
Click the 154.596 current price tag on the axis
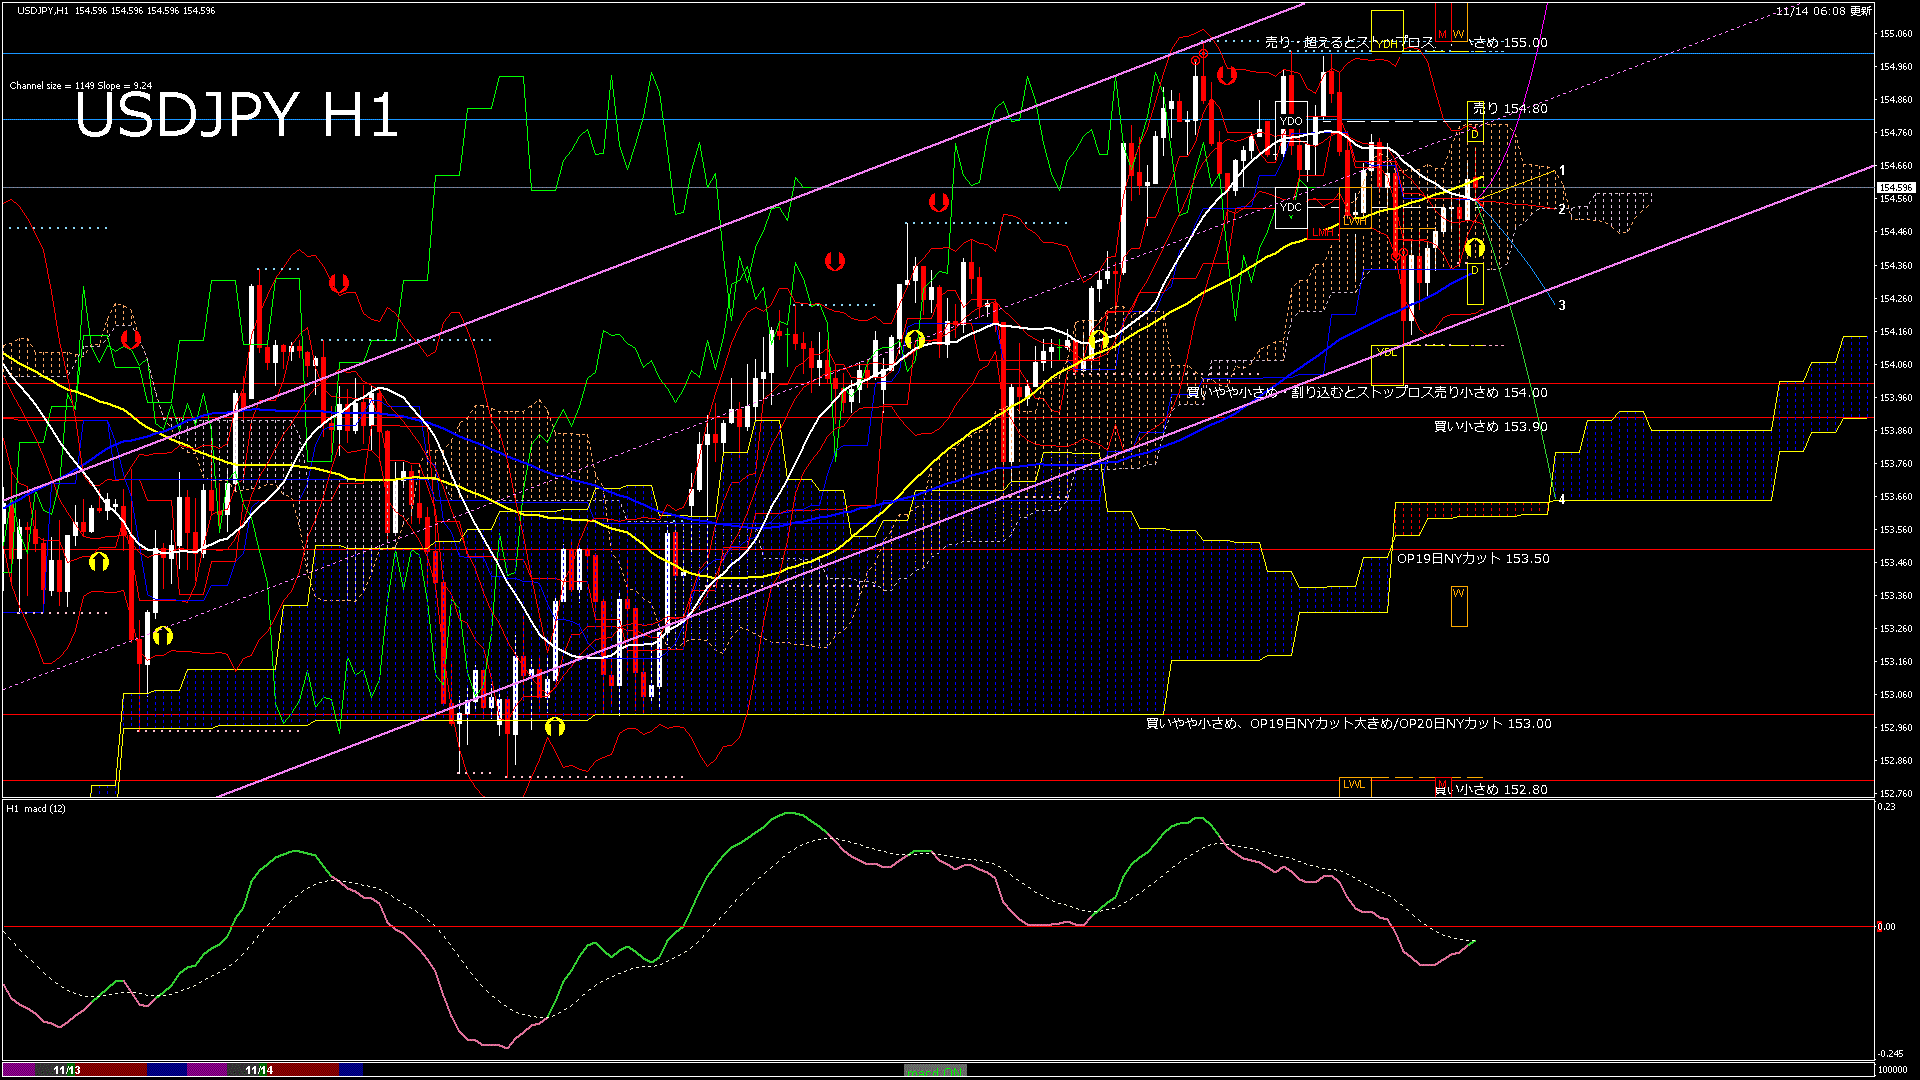pyautogui.click(x=1896, y=187)
